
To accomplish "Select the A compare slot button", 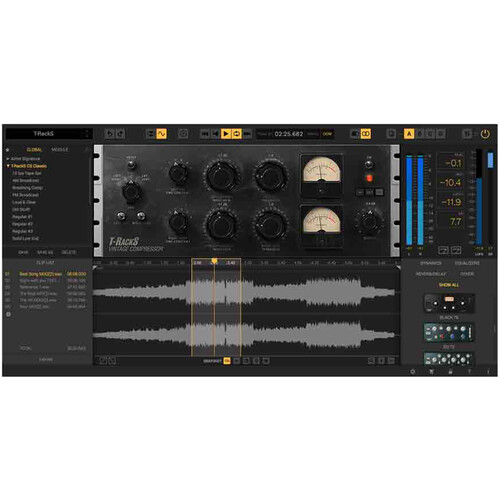I will click(x=409, y=134).
